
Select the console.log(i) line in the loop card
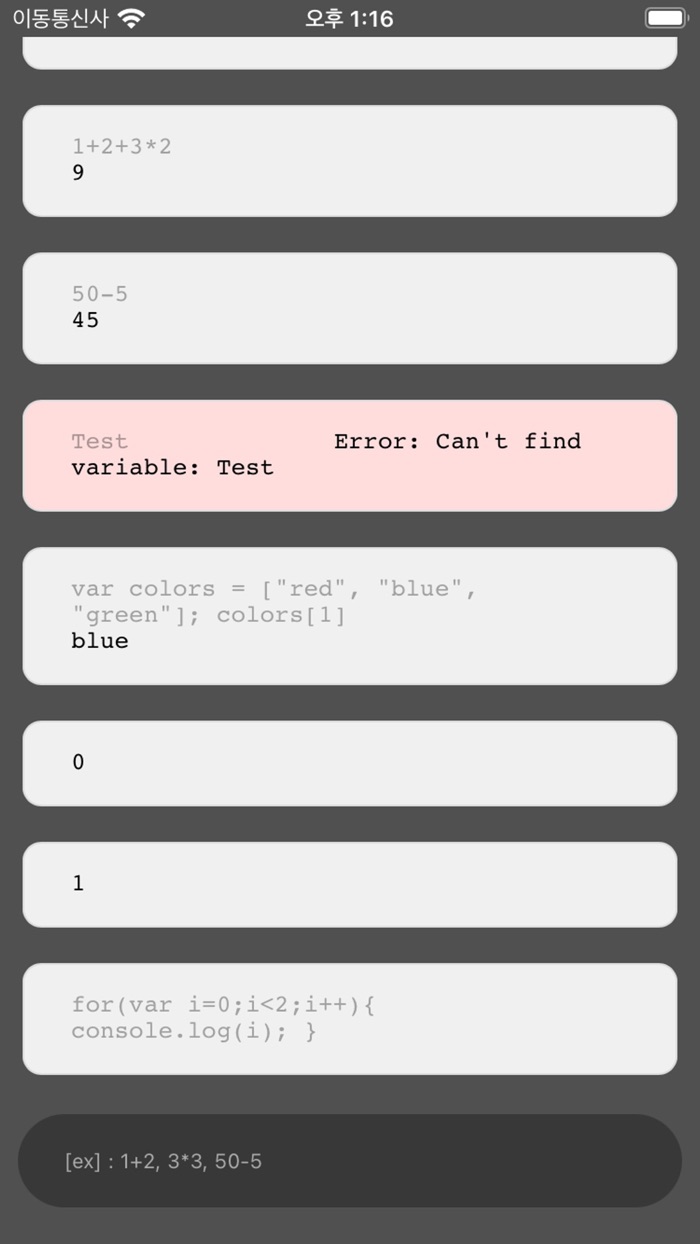[193, 1031]
